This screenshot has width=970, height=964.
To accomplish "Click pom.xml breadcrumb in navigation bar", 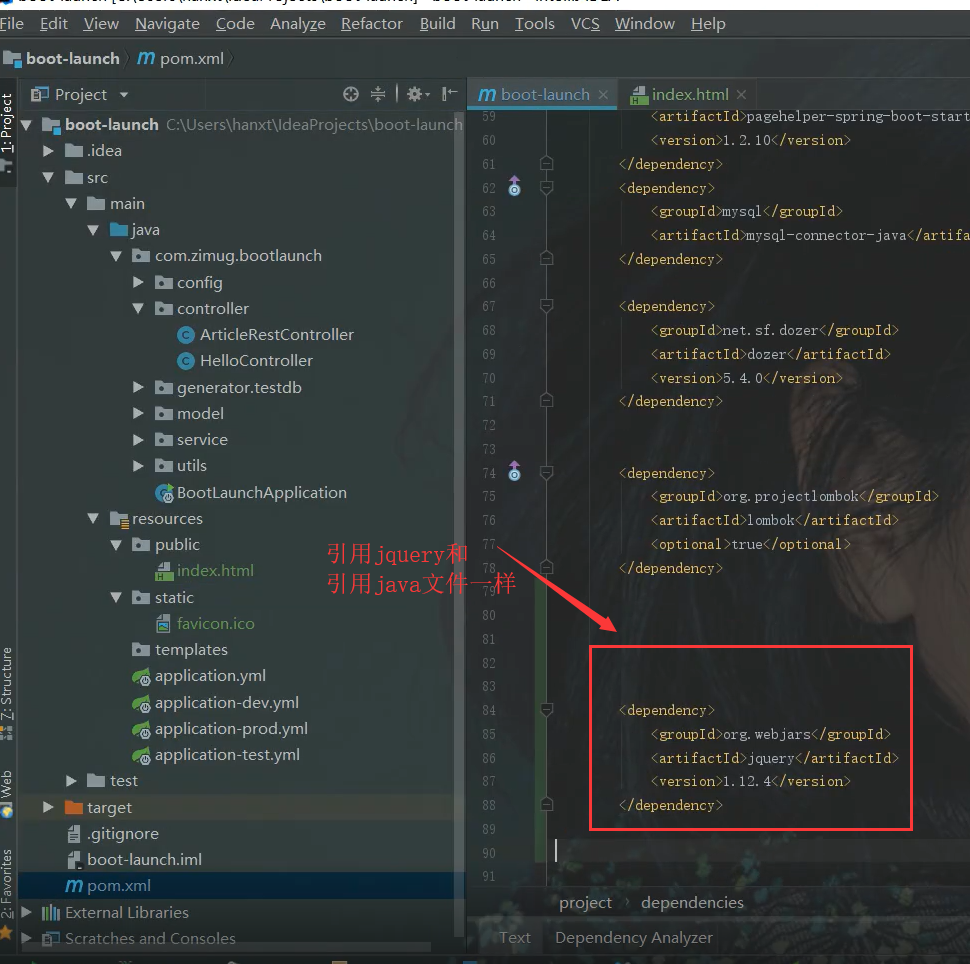I will [x=181, y=59].
